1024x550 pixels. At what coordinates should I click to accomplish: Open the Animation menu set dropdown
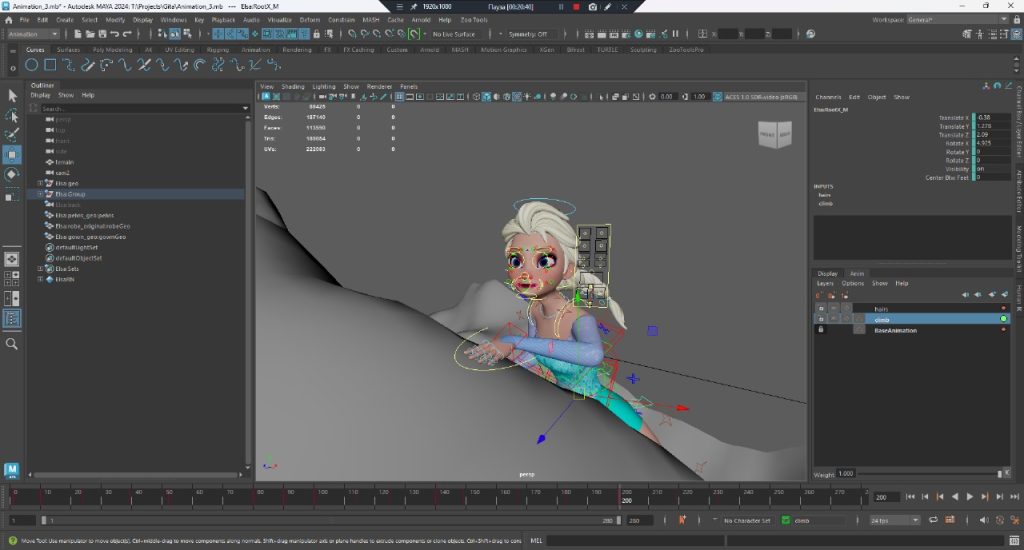[x=33, y=34]
